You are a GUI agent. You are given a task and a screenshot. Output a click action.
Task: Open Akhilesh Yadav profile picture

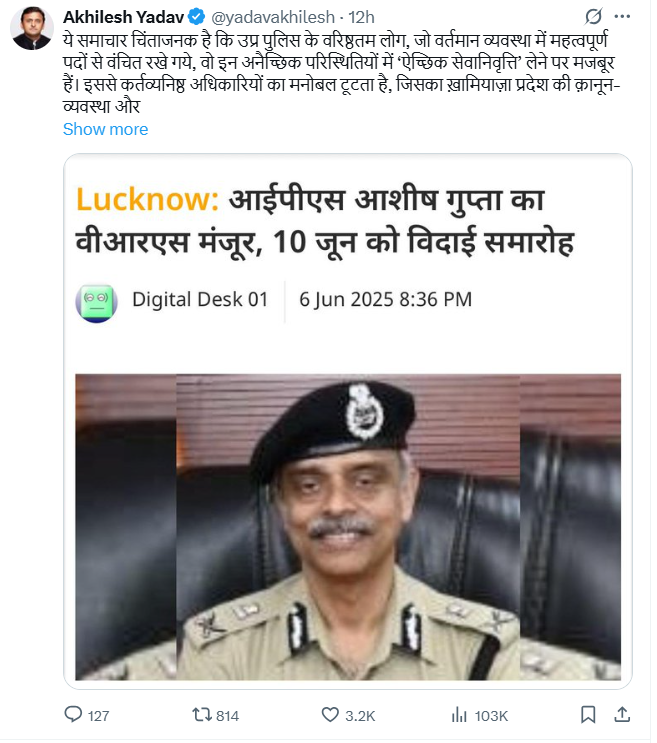coord(32,28)
